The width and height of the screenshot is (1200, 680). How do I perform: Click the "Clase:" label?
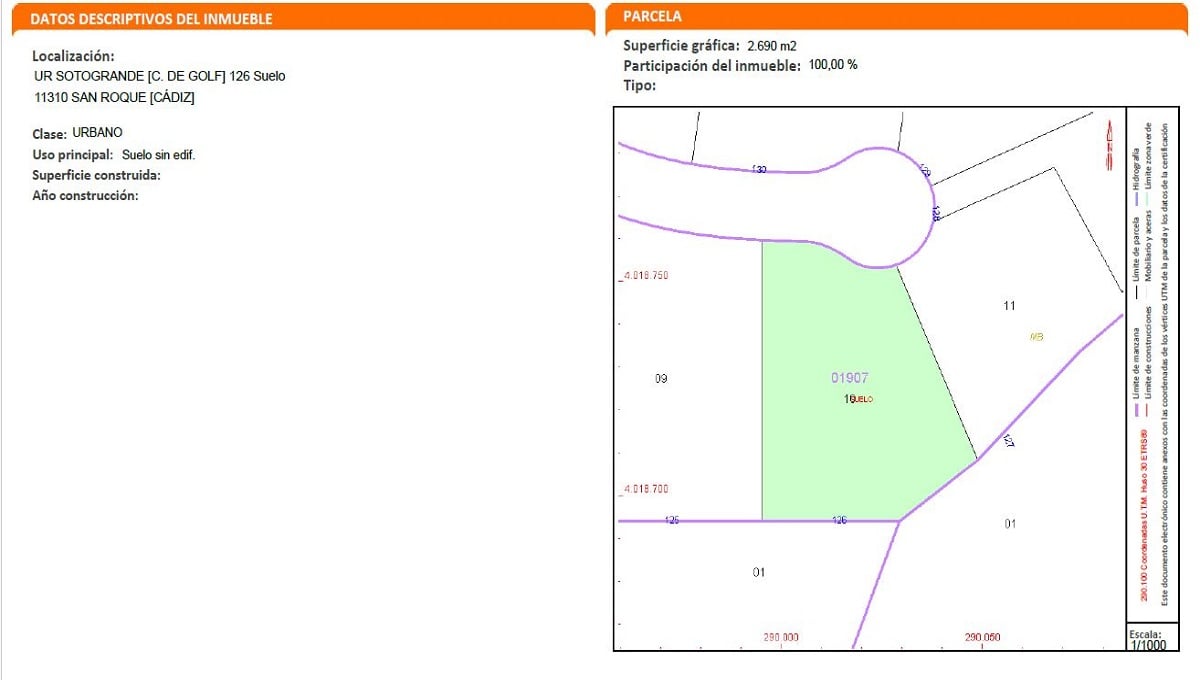pyautogui.click(x=50, y=133)
